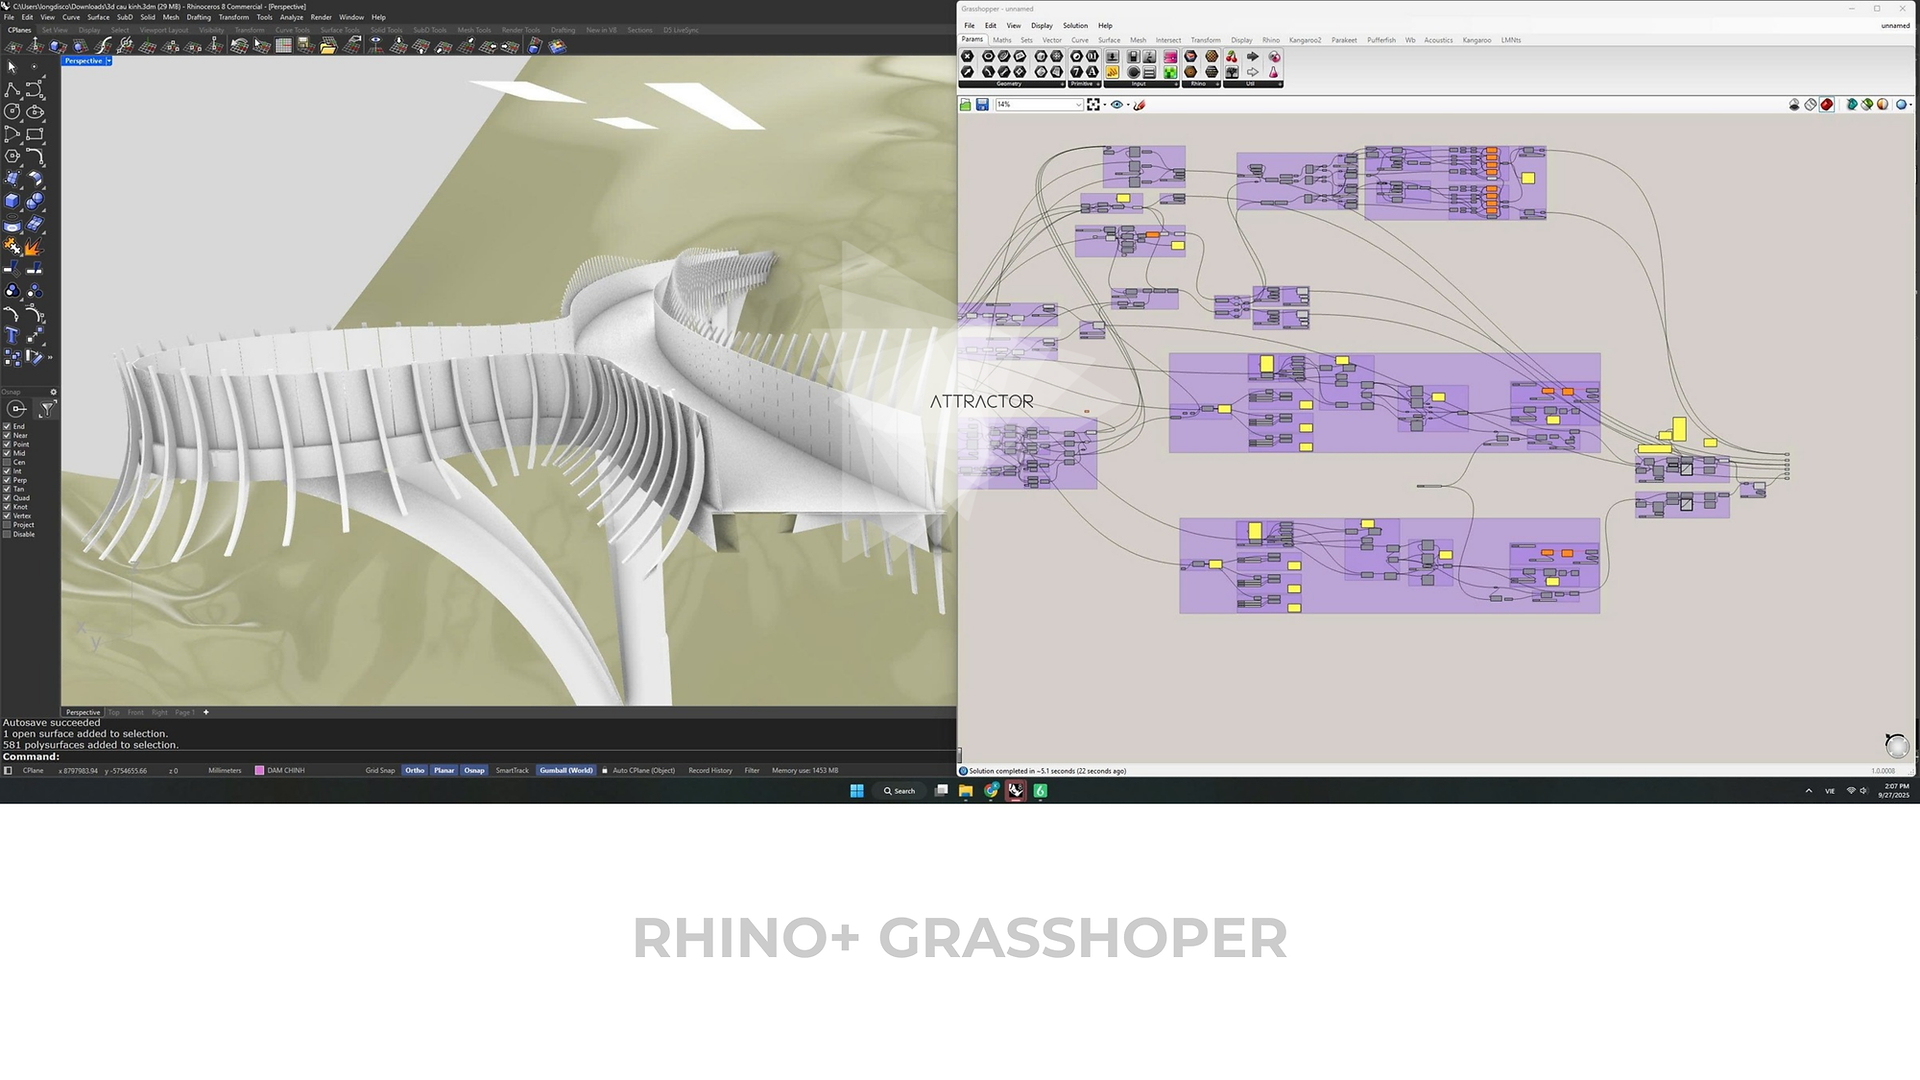
Task: Toggle Osnap button in Rhino status bar
Action: pyautogui.click(x=474, y=770)
